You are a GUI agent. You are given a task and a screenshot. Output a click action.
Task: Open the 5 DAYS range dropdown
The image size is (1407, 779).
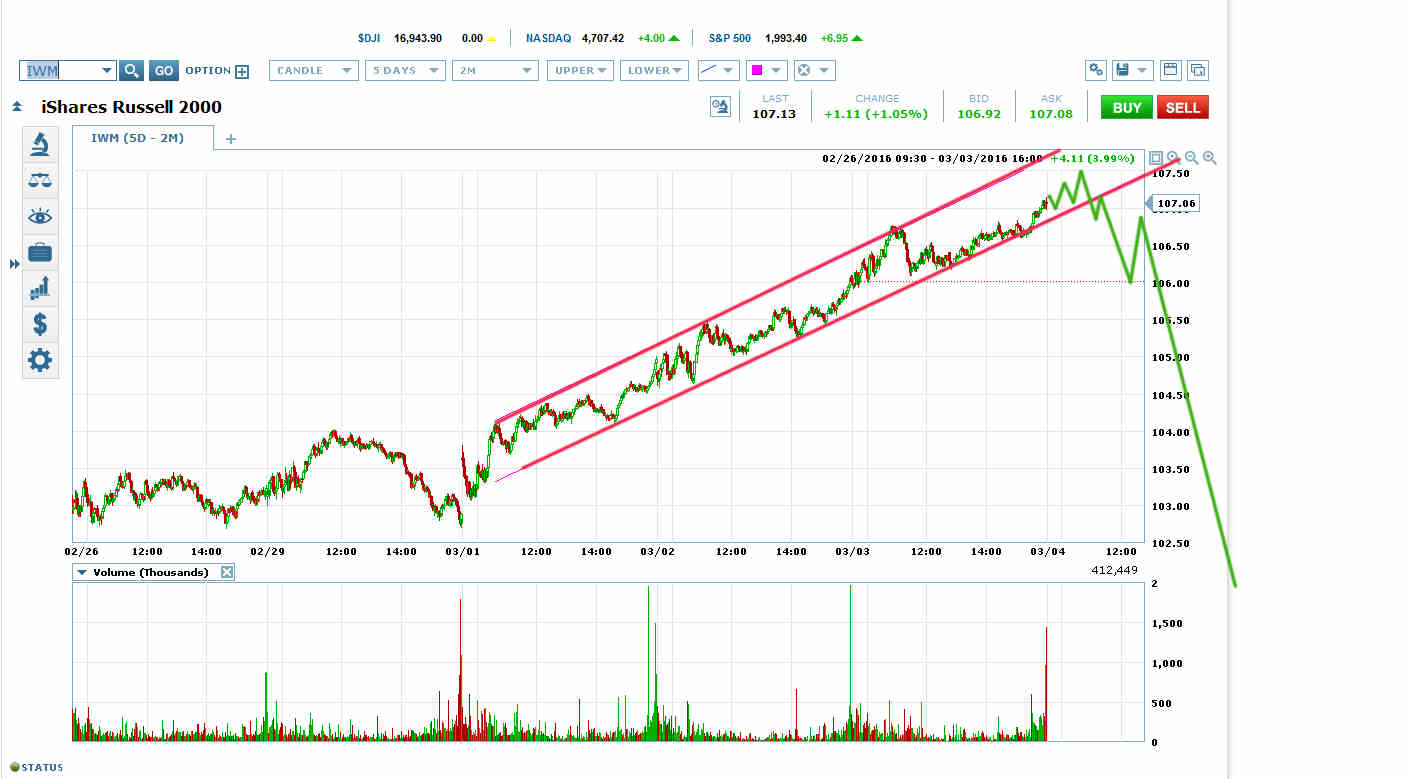point(405,71)
